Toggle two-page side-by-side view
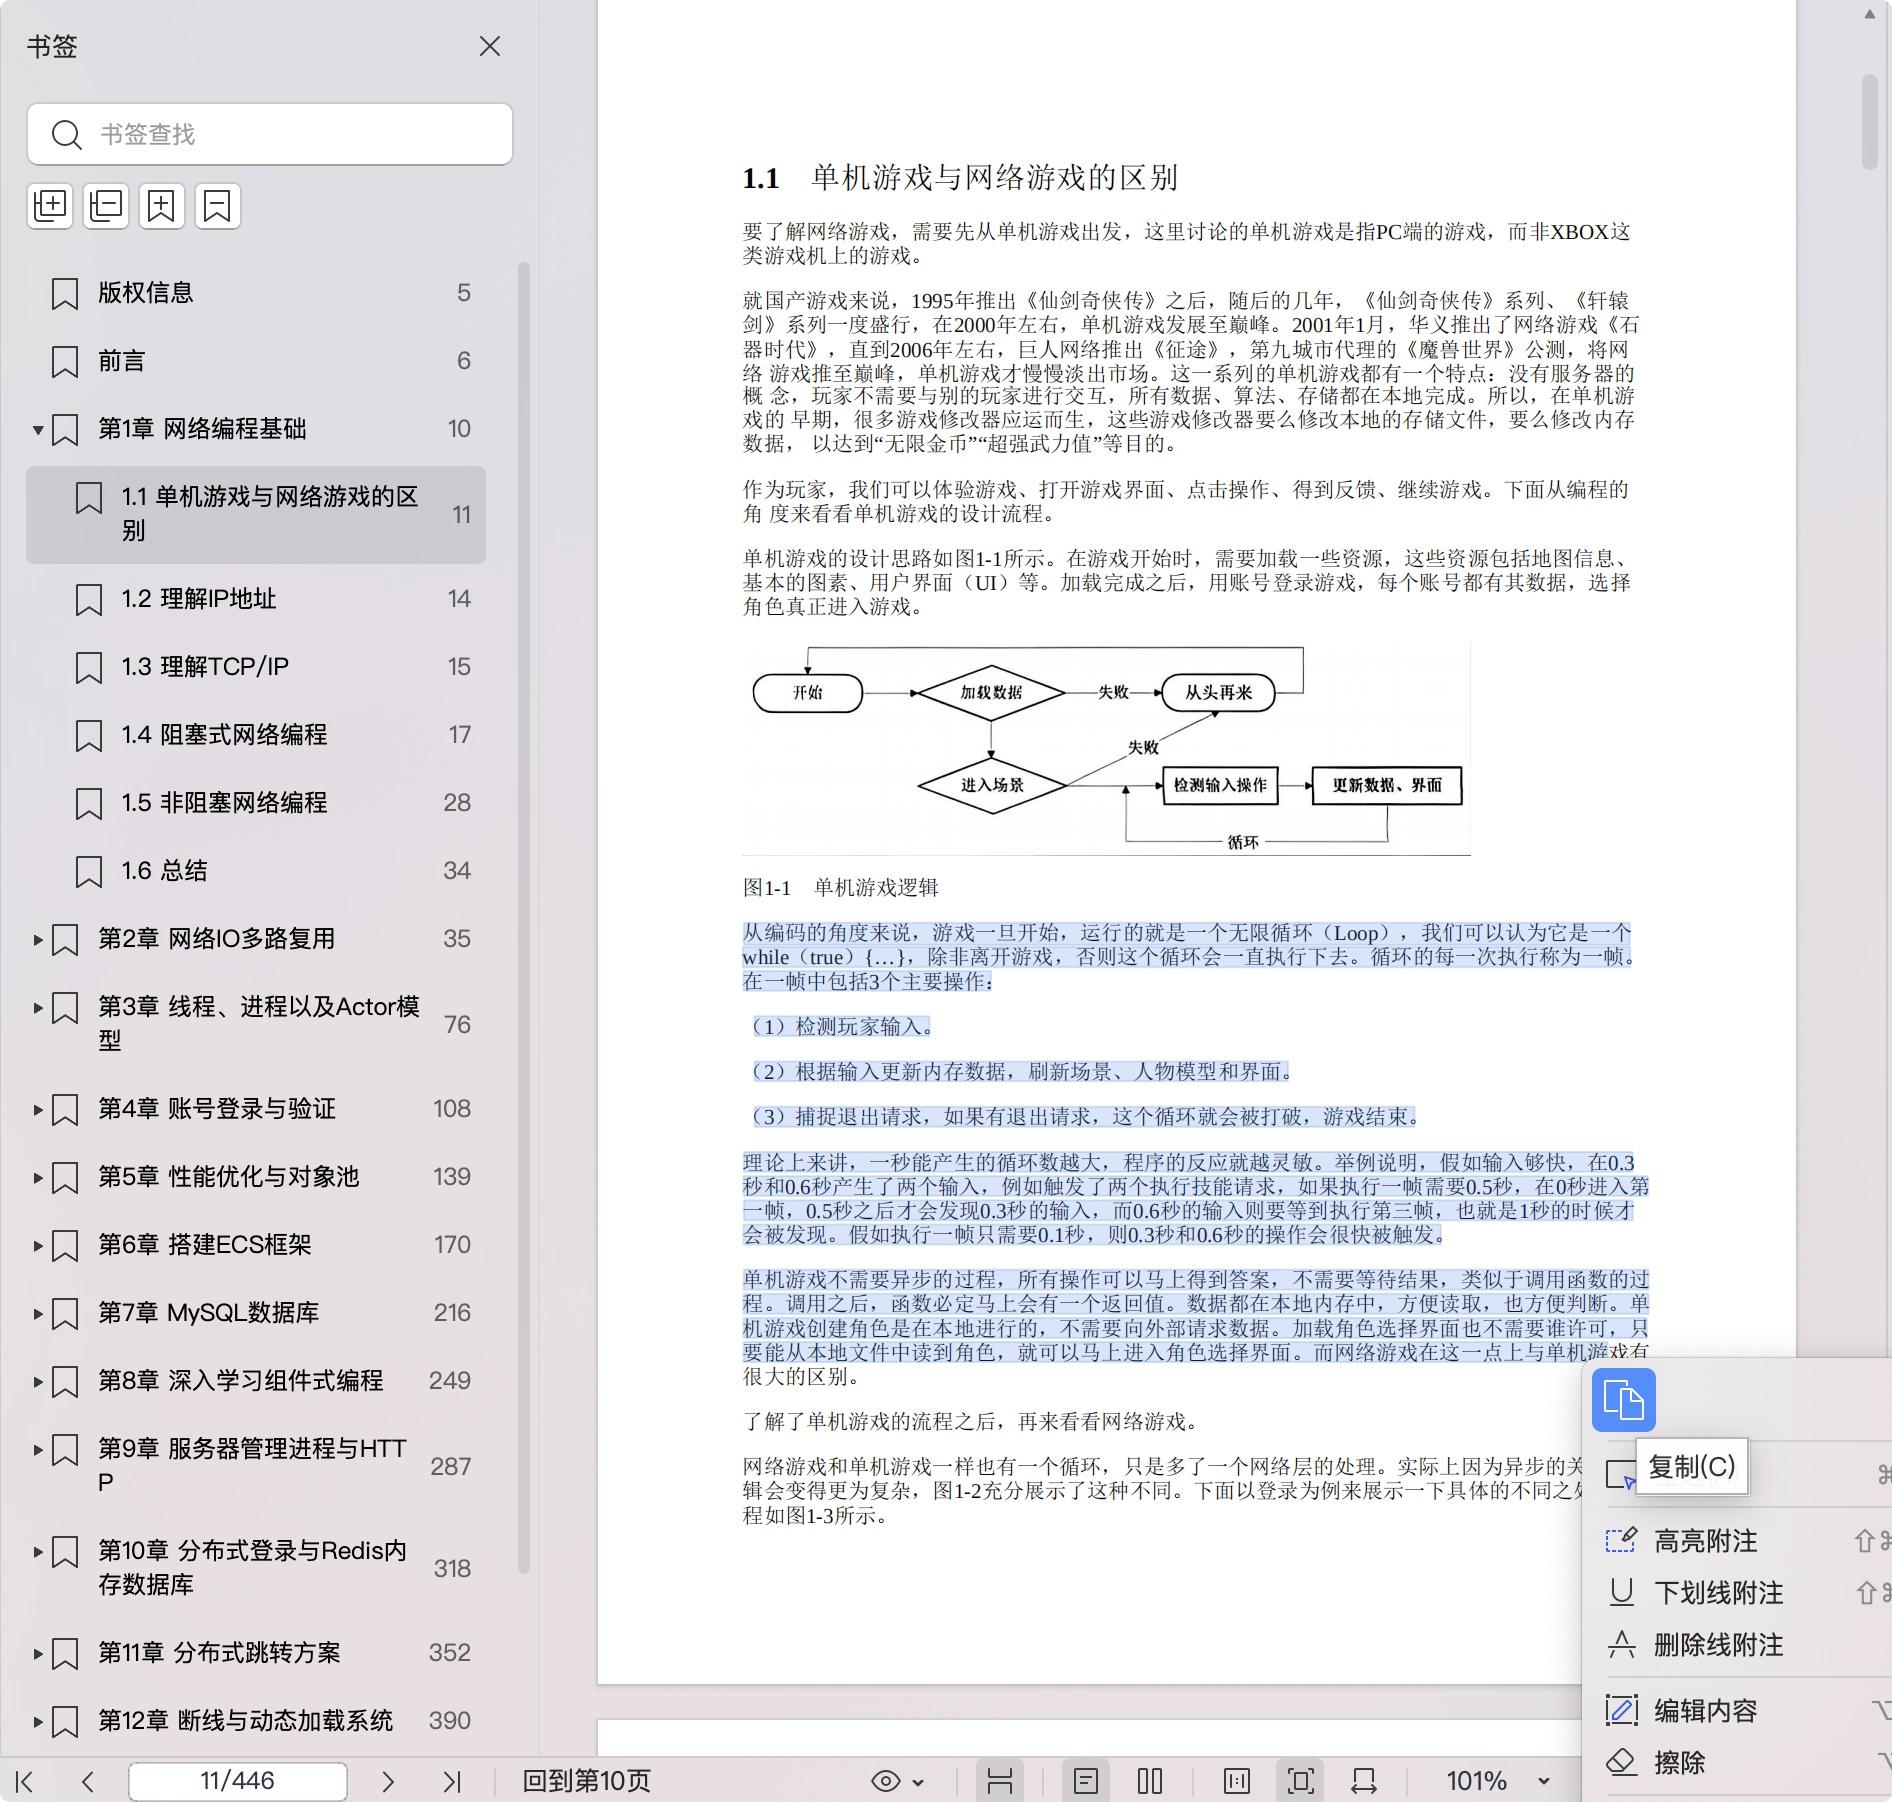Screen dimensions: 1892x1802 click(1150, 1781)
